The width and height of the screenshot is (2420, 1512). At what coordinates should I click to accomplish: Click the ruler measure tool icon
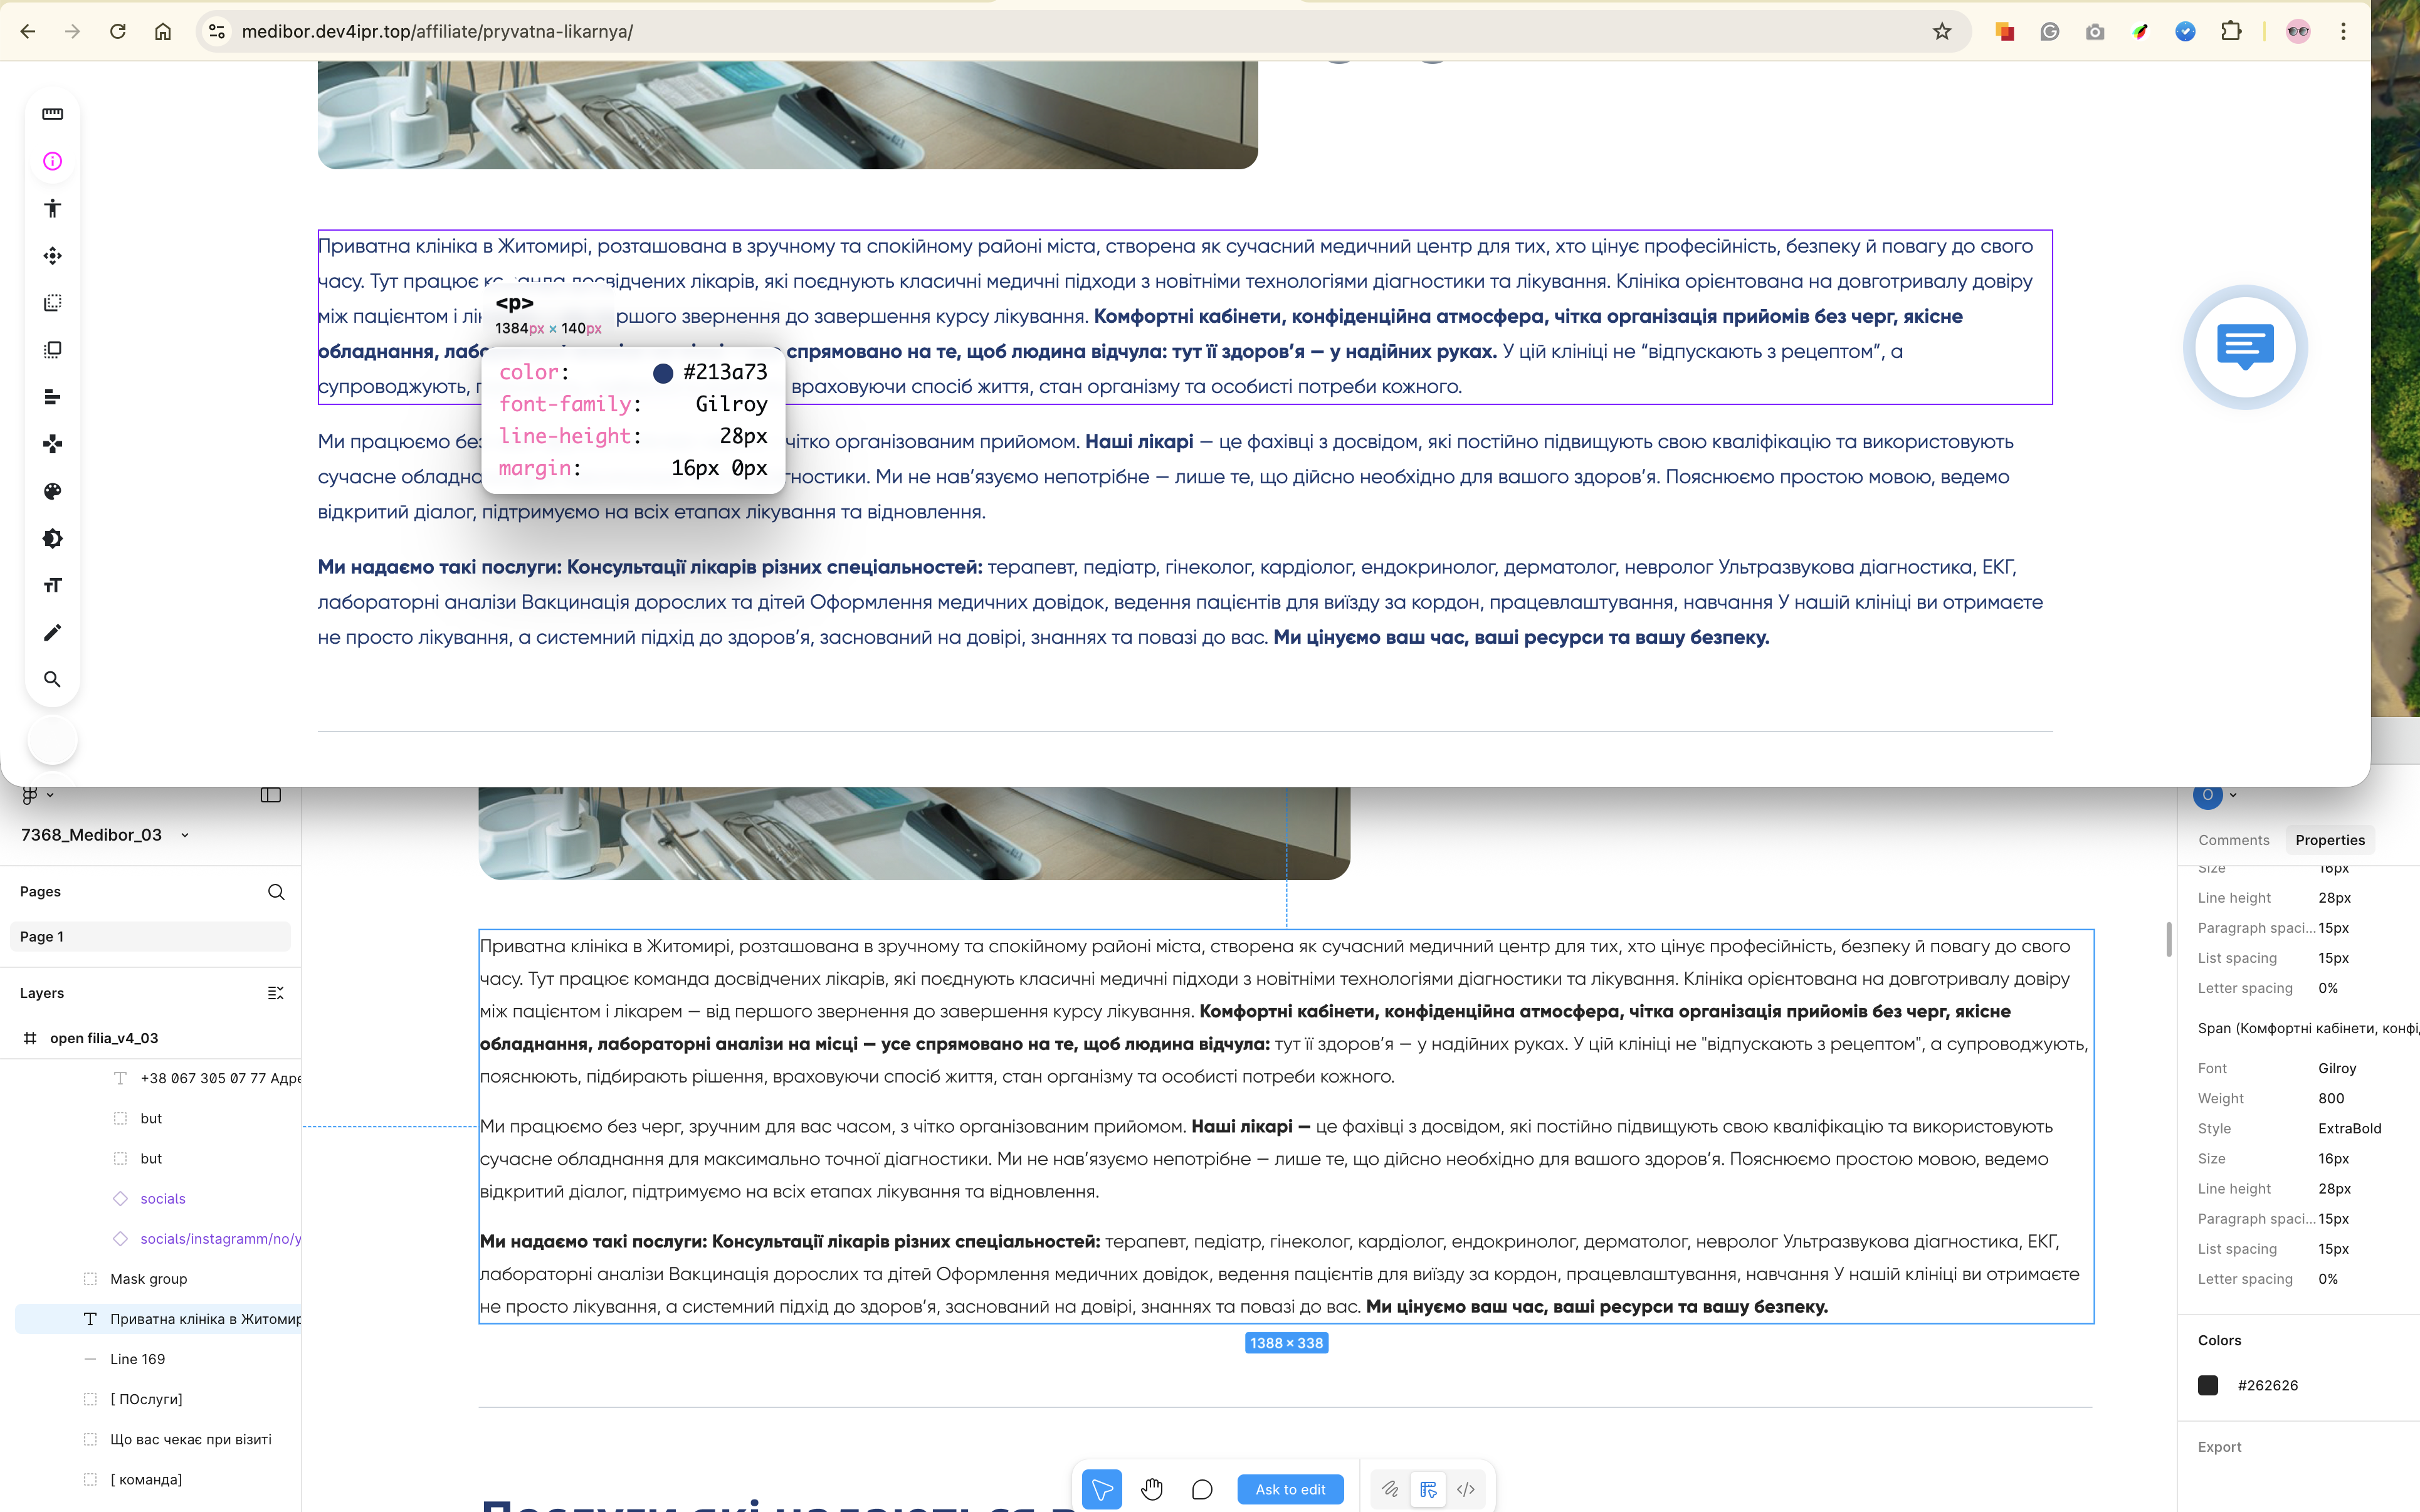coord(52,114)
